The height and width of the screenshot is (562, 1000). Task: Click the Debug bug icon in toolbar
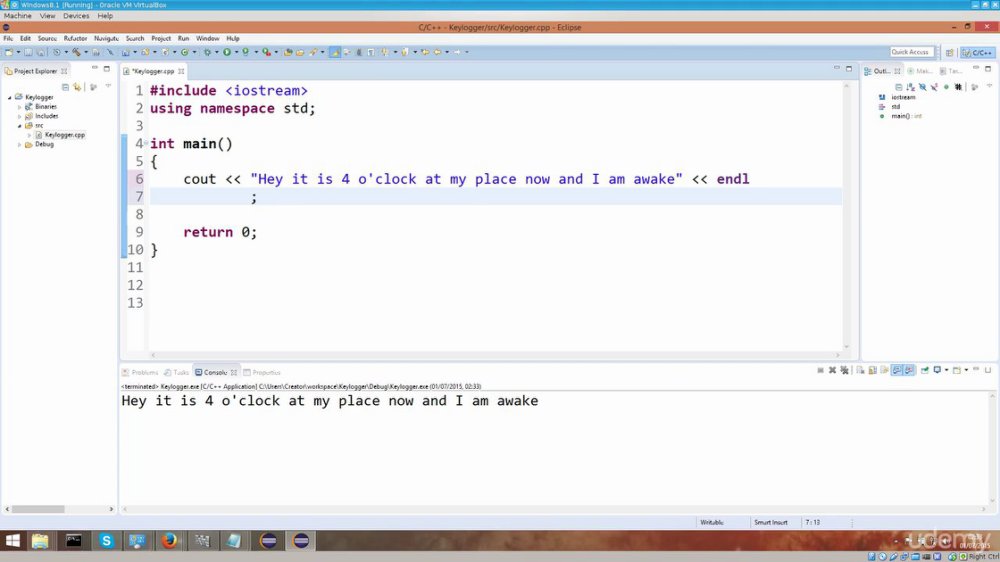coord(208,52)
